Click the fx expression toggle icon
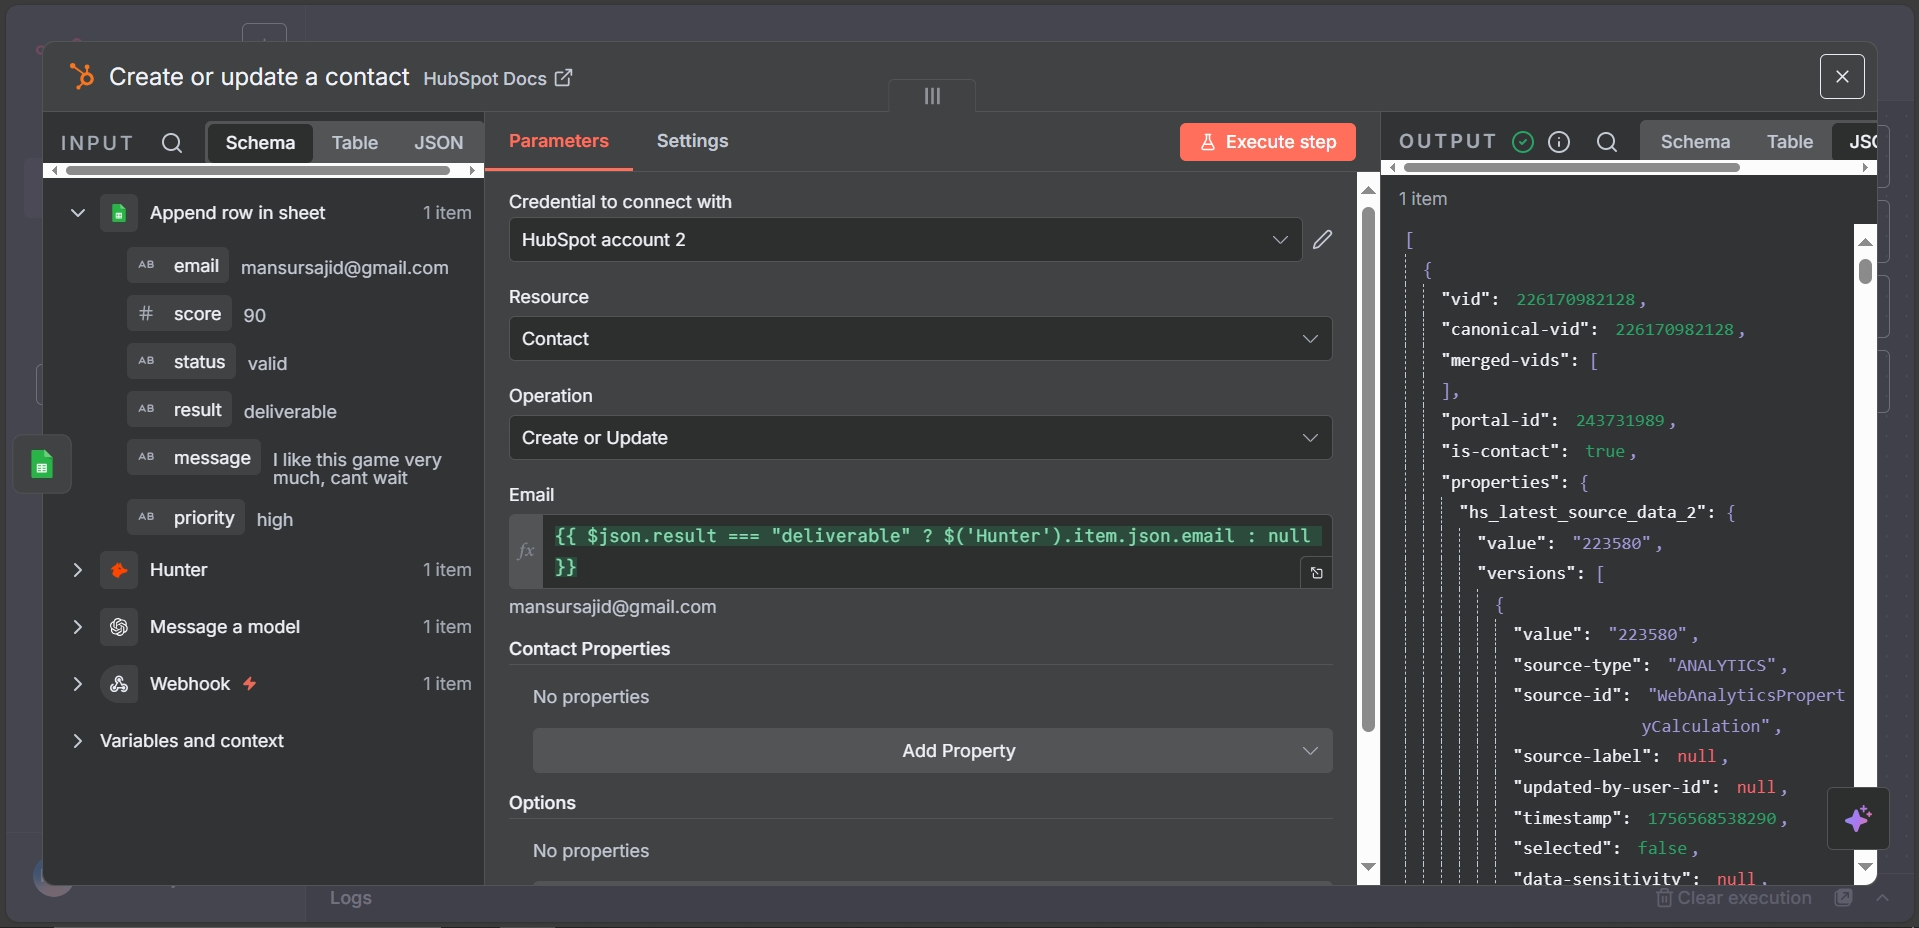This screenshot has height=928, width=1919. (x=526, y=551)
